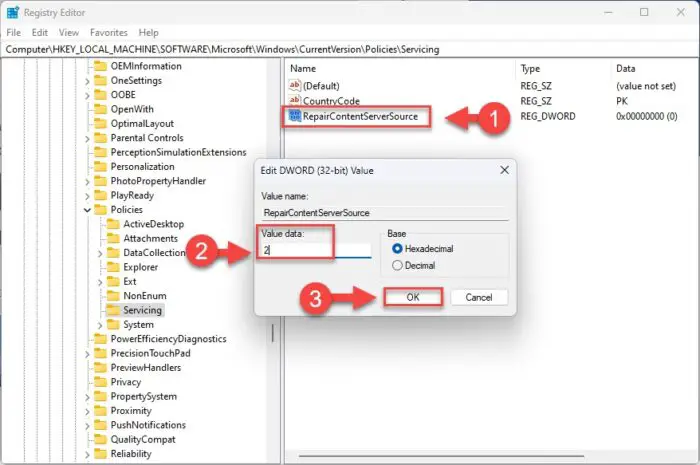Click the registry path address bar
Screen dimensions: 700x465
pyautogui.click(x=350, y=50)
